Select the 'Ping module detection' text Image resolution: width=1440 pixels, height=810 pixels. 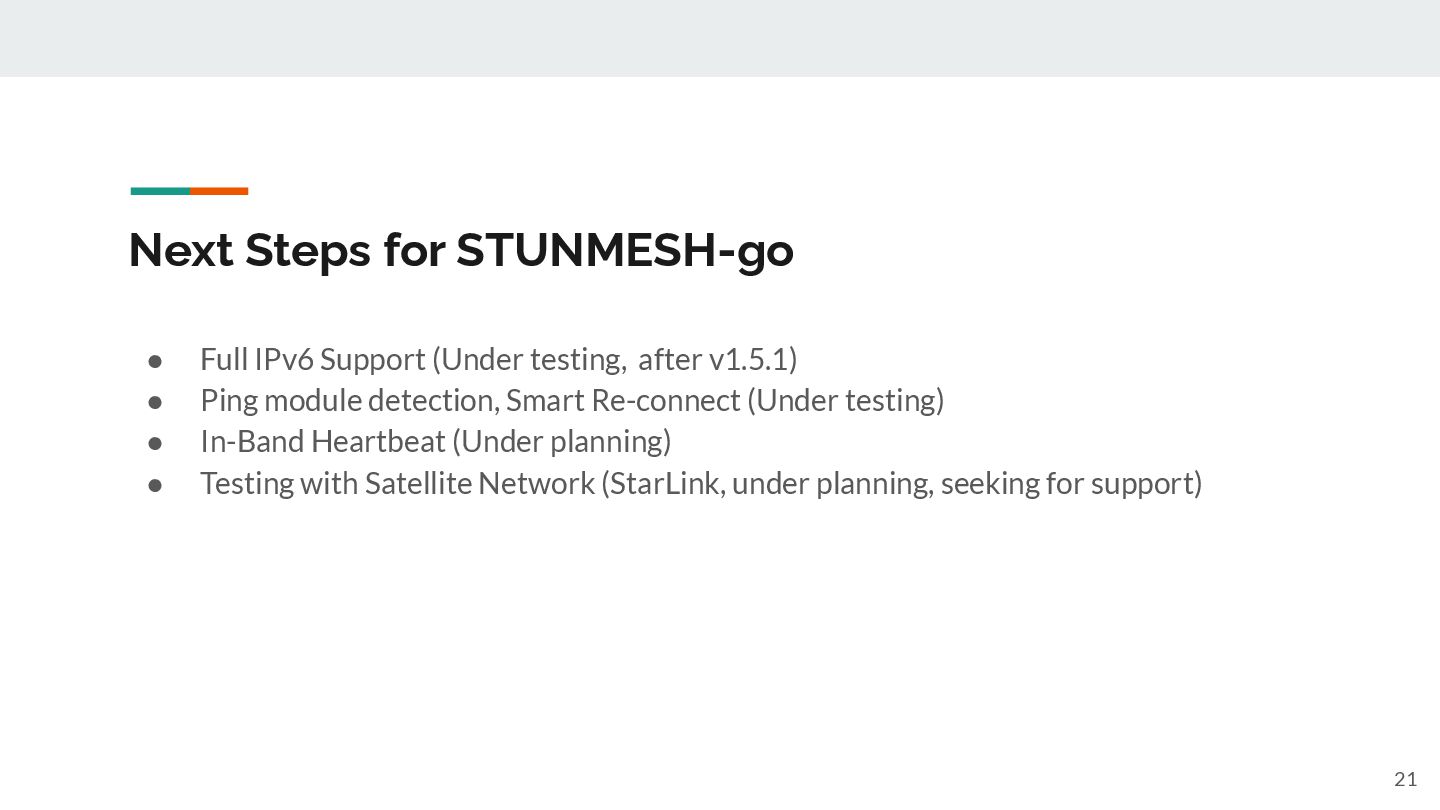349,400
